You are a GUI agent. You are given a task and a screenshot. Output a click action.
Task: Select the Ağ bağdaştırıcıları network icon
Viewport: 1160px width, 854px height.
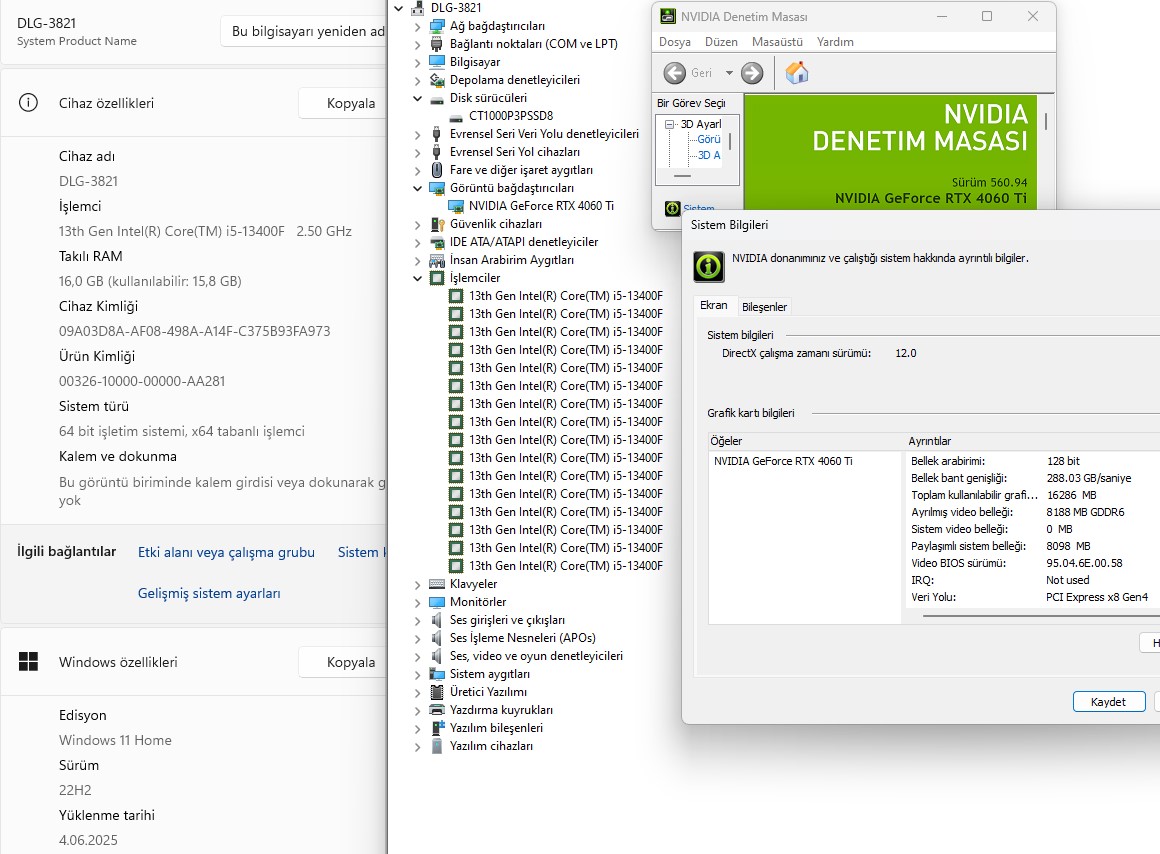point(437,26)
